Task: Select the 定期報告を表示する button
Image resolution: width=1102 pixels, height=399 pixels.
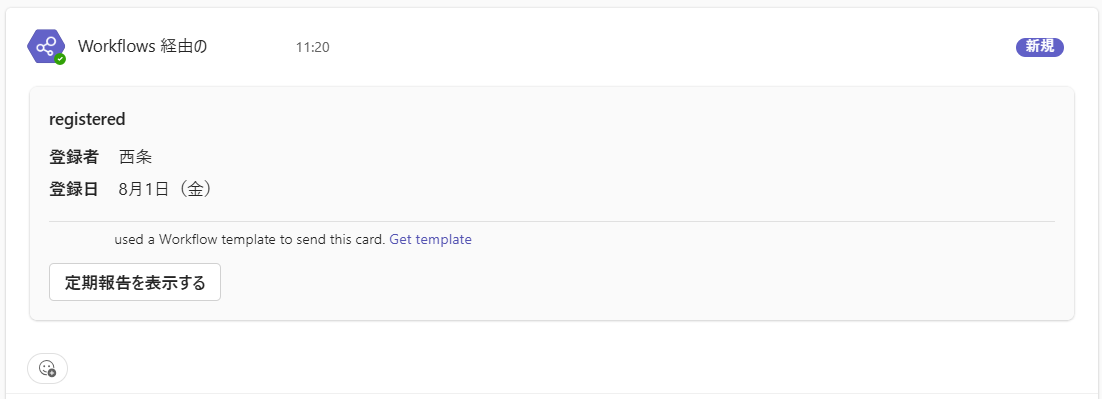Action: pos(135,282)
